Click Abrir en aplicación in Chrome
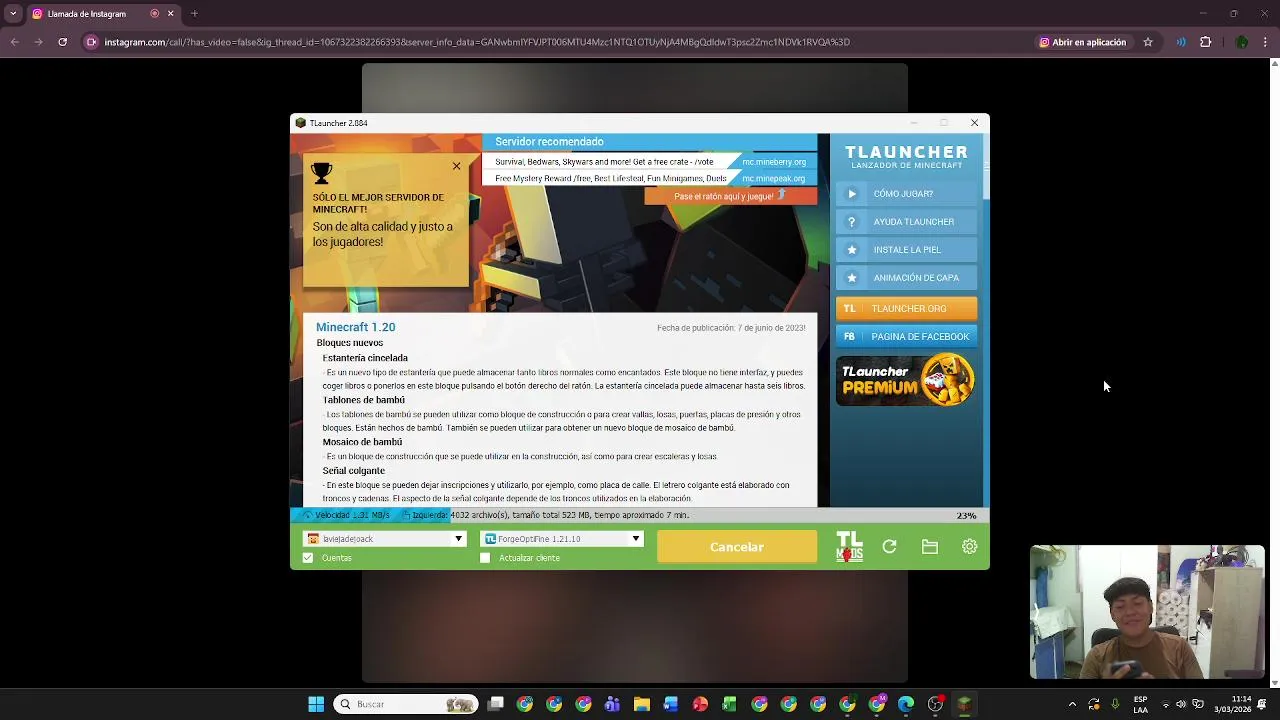 tap(1082, 42)
